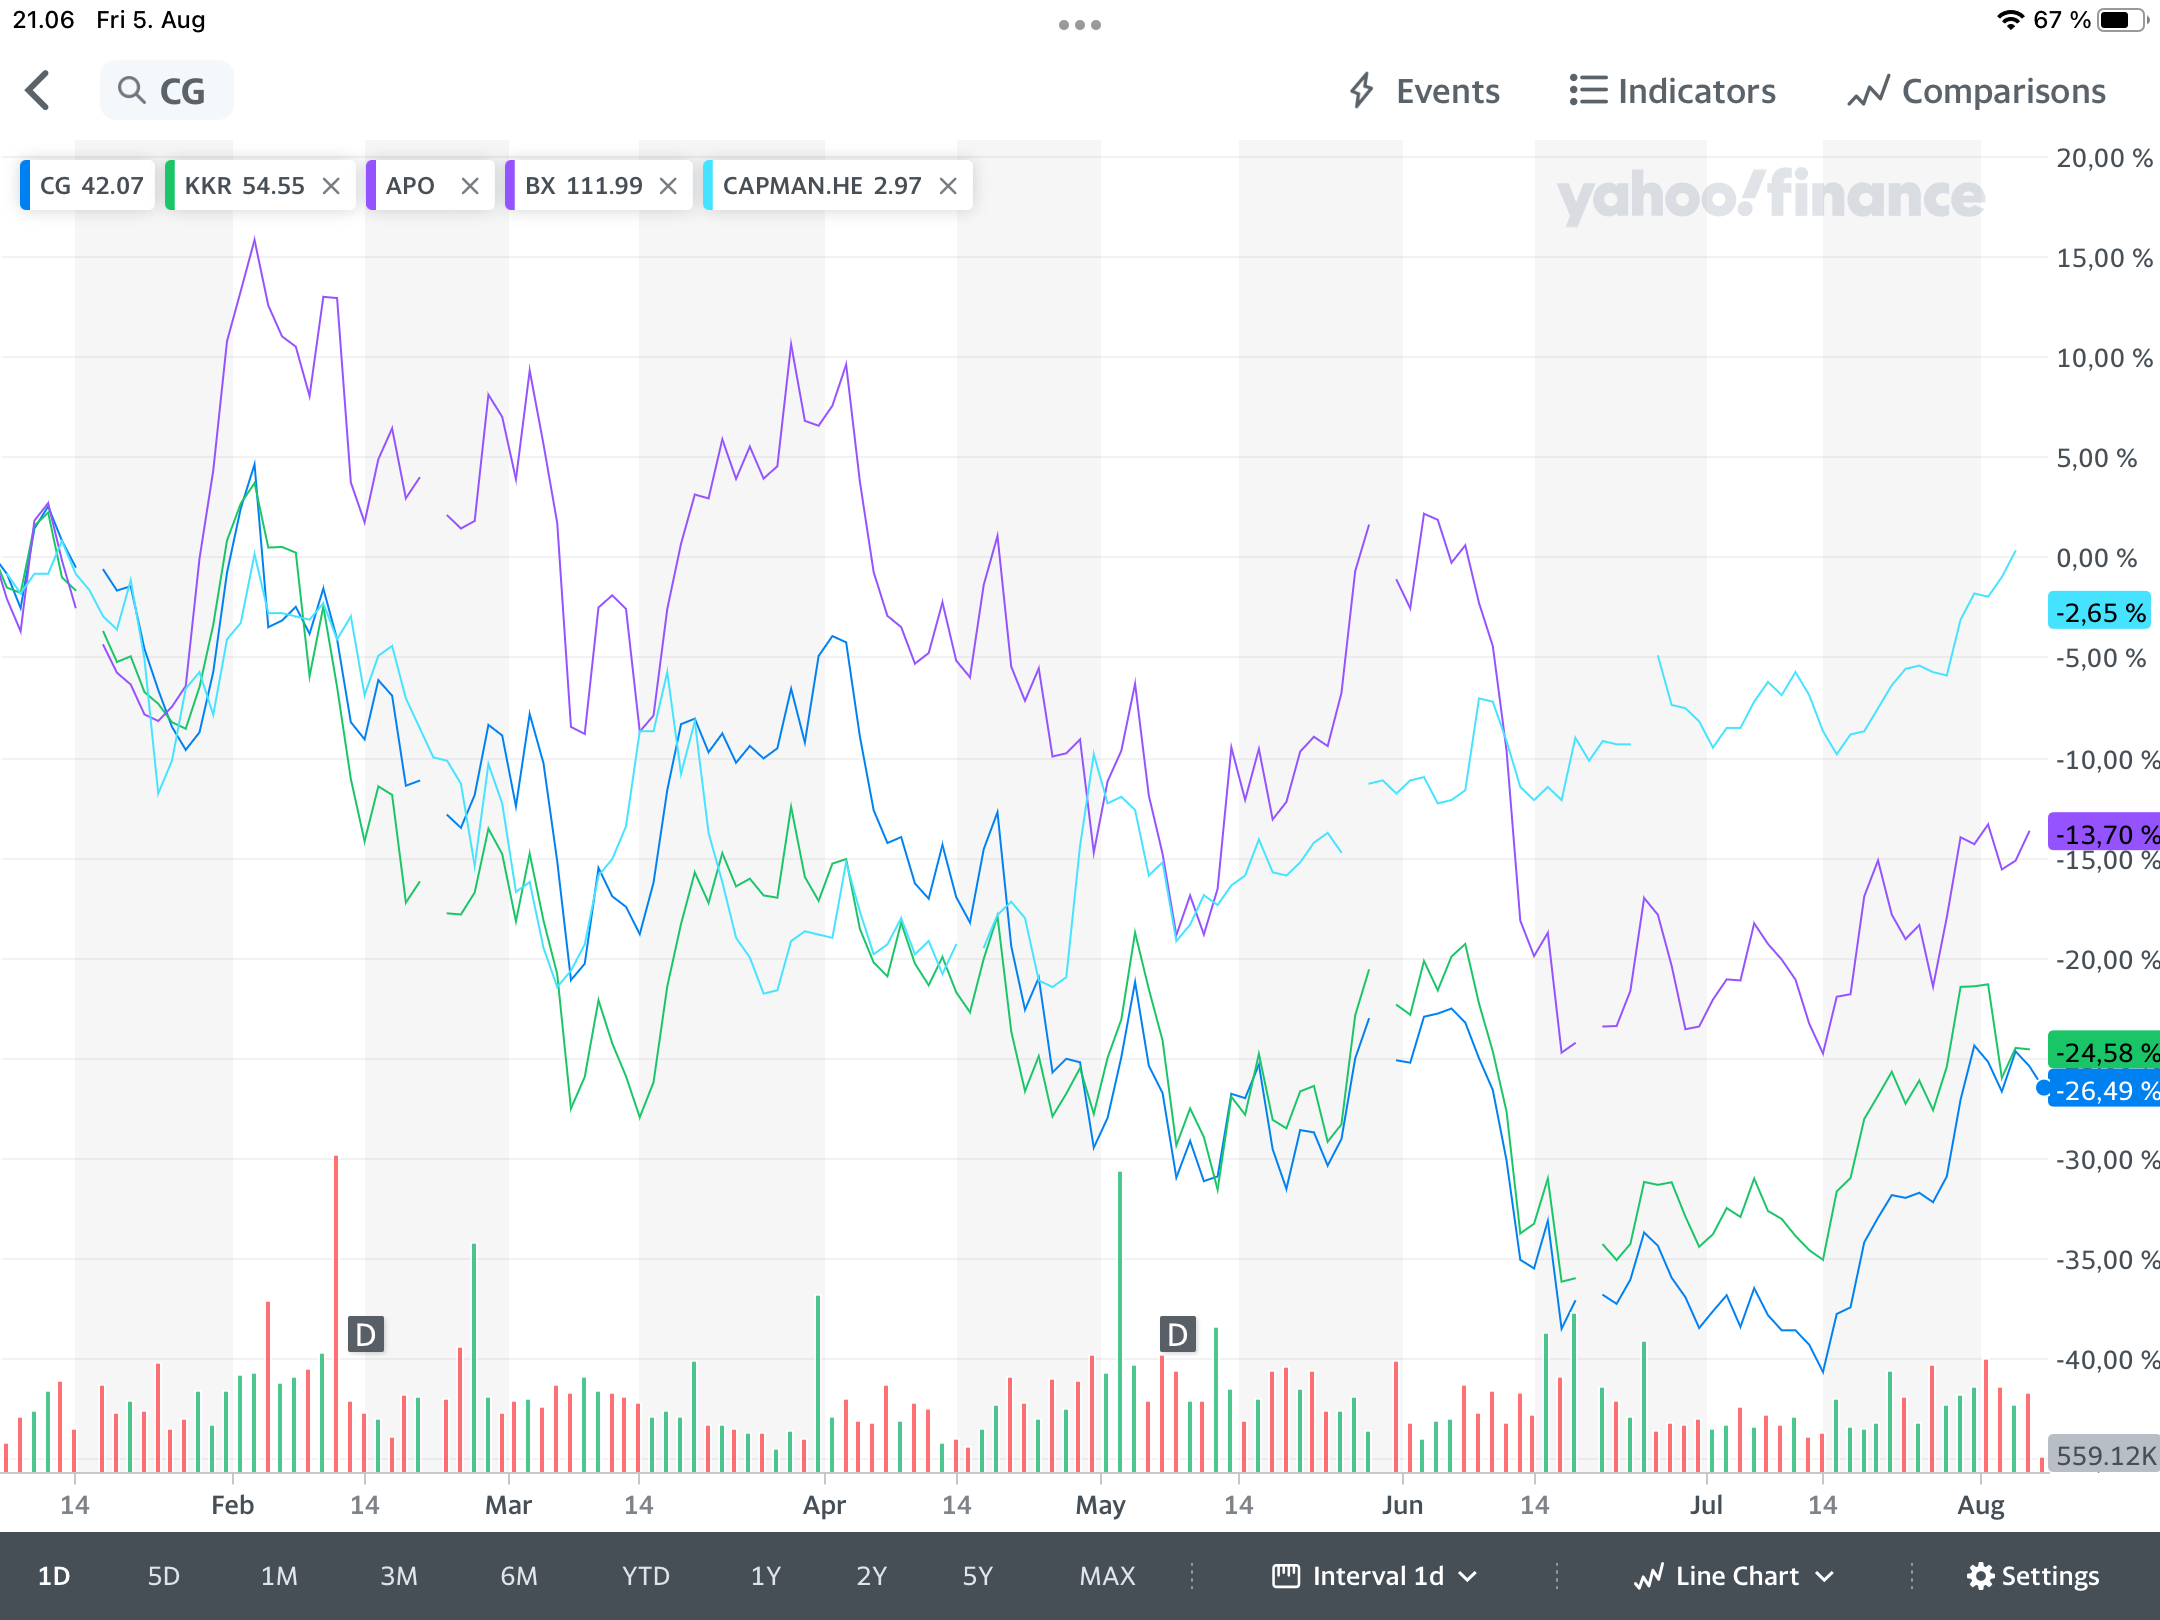This screenshot has width=2160, height=1620.
Task: Select the YTD range tab
Action: tap(645, 1576)
